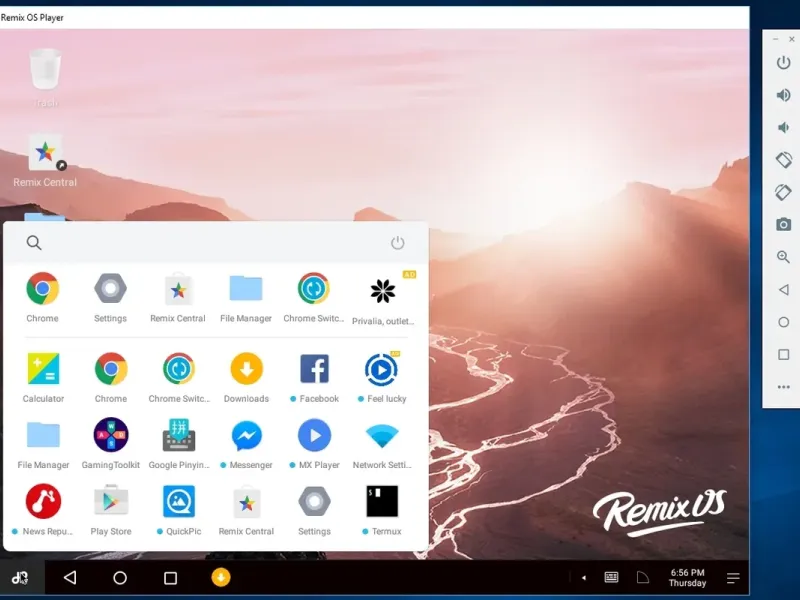Screen dimensions: 800x600
Task: Take a screenshot with the camera icon
Action: [x=784, y=224]
